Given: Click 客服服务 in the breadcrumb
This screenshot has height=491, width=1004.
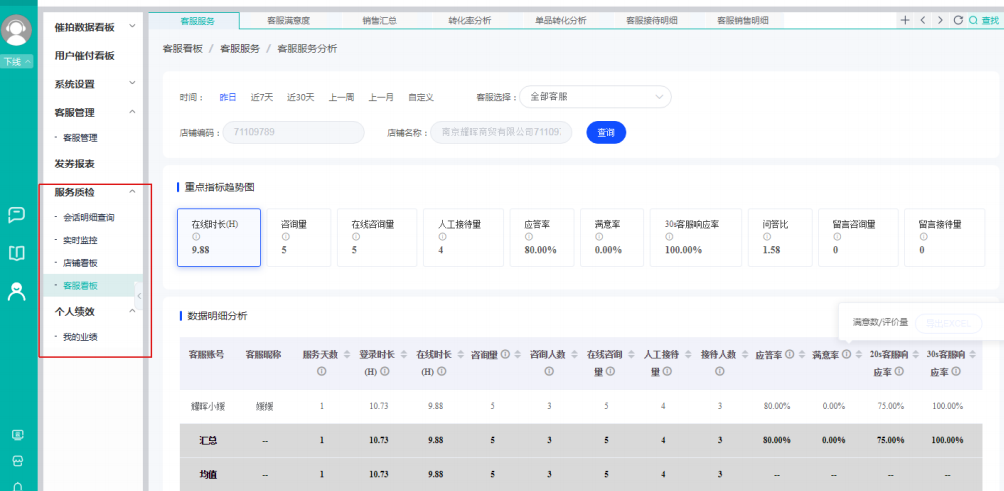Looking at the screenshot, I should click(x=240, y=49).
